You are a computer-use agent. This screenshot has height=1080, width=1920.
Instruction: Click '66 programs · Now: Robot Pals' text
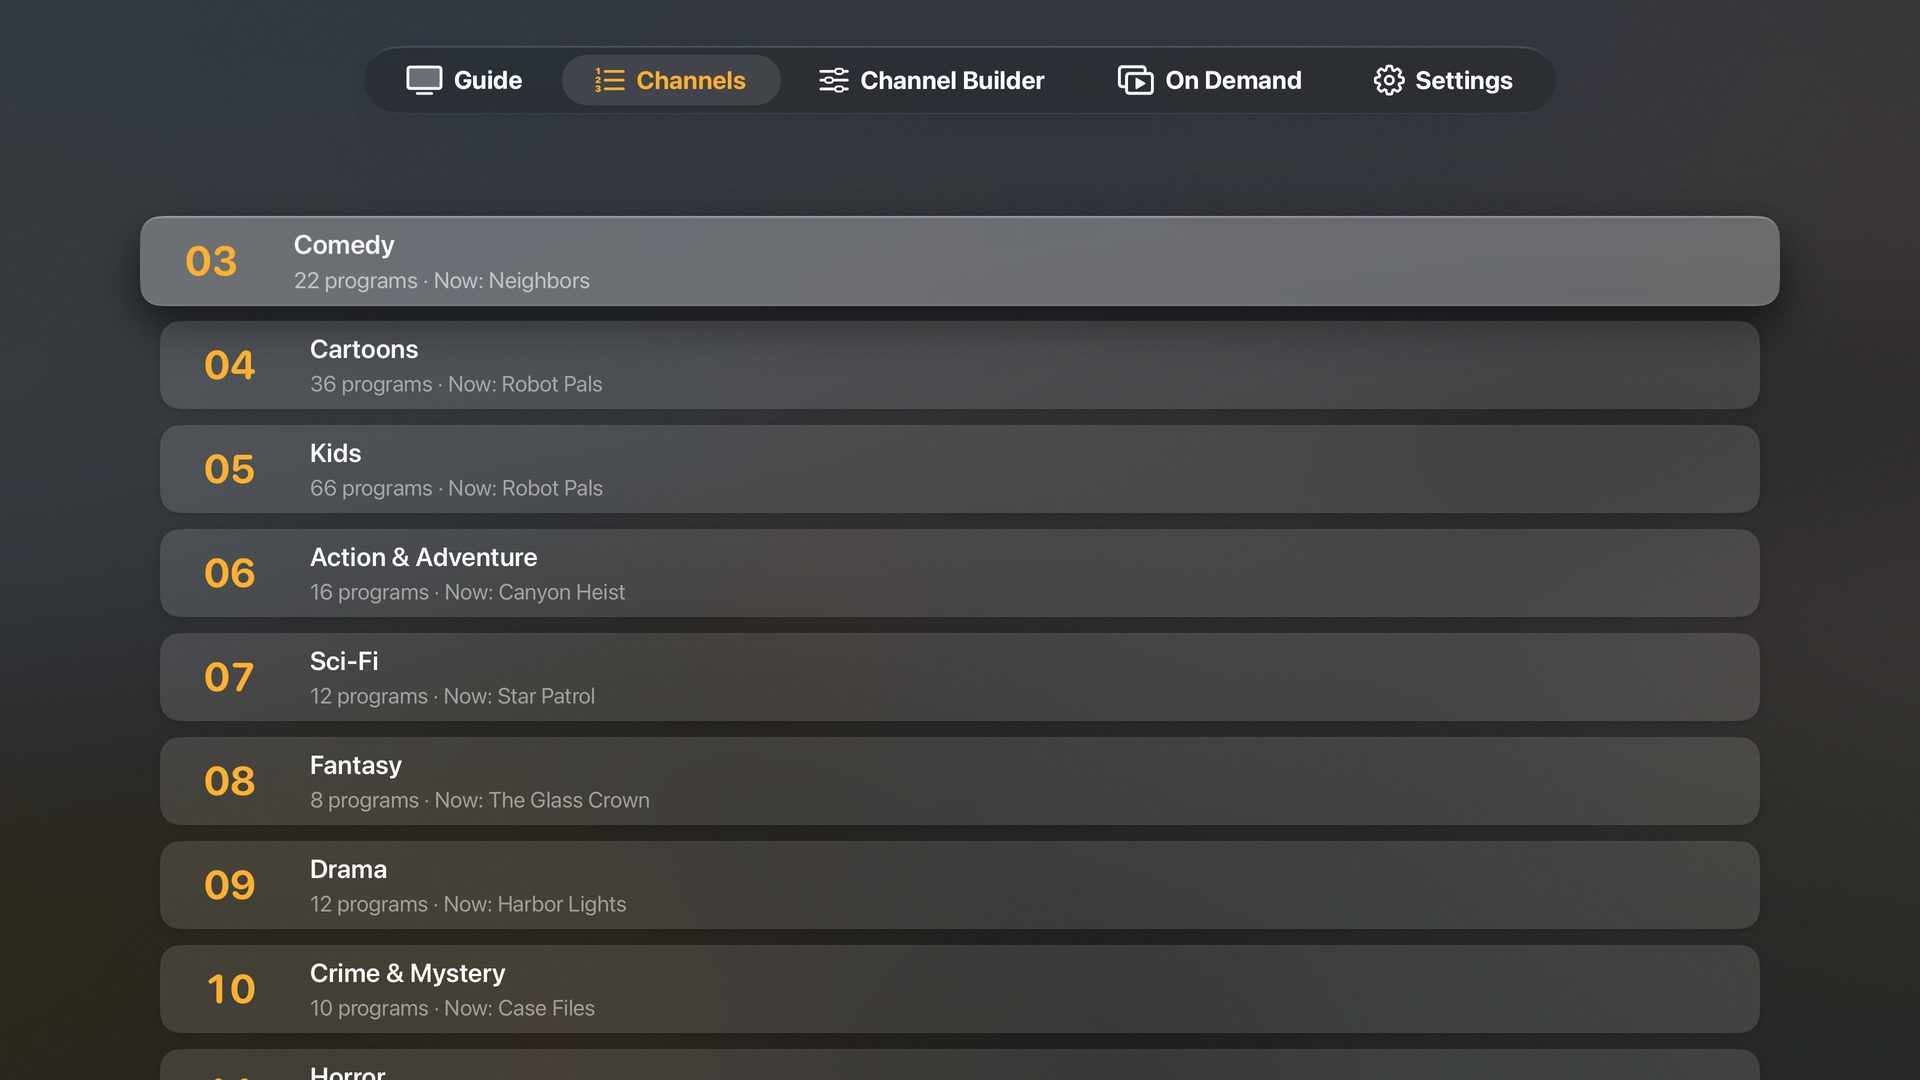(456, 488)
